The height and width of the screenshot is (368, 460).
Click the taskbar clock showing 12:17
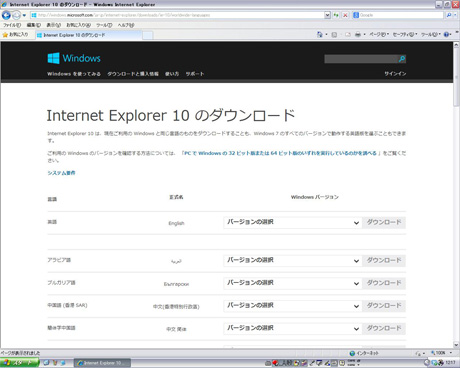[450, 362]
